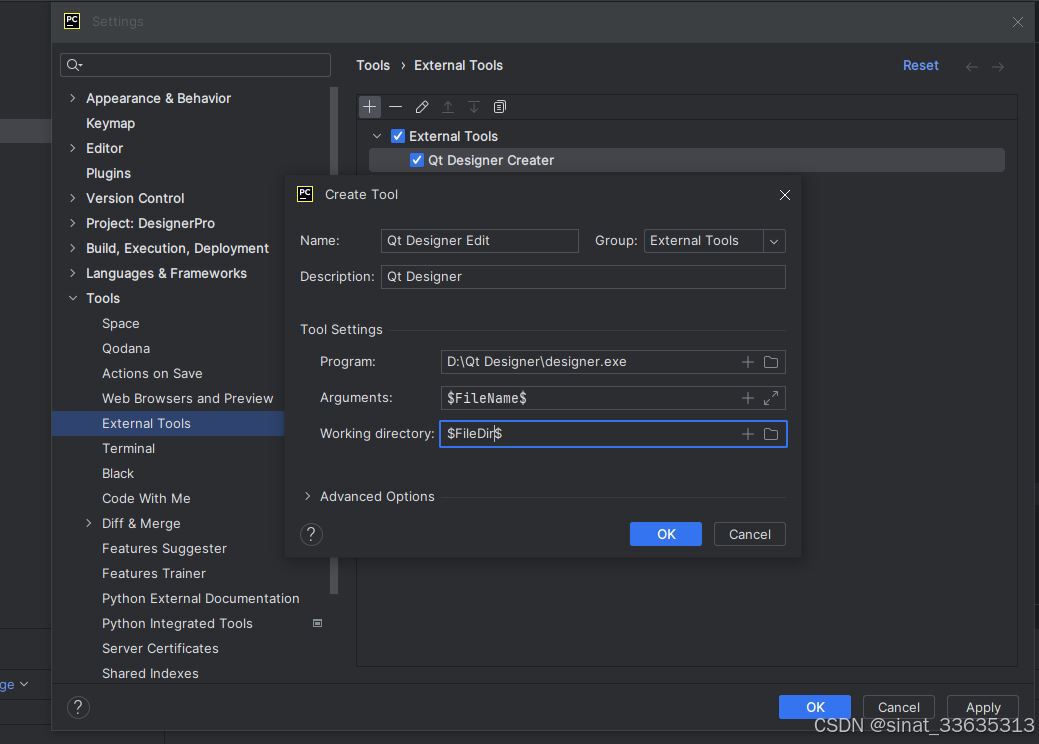
Task: Copy selected tool with duplicate icon
Action: coord(500,107)
